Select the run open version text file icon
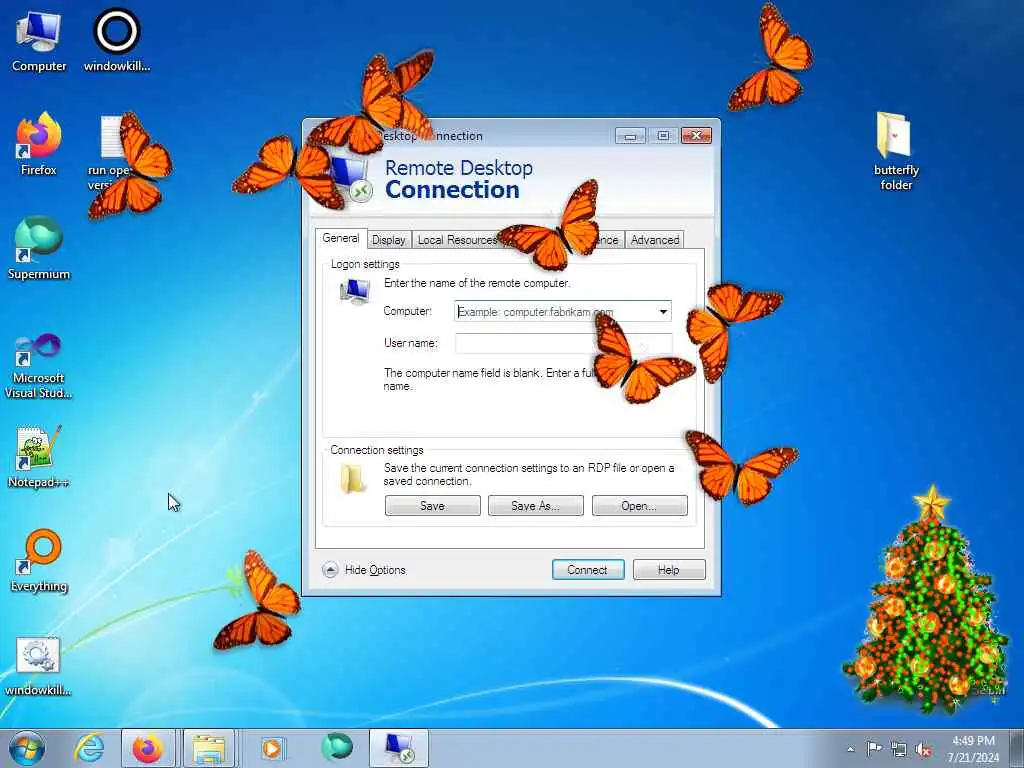Screen dimensions: 1024x768 click(112, 152)
